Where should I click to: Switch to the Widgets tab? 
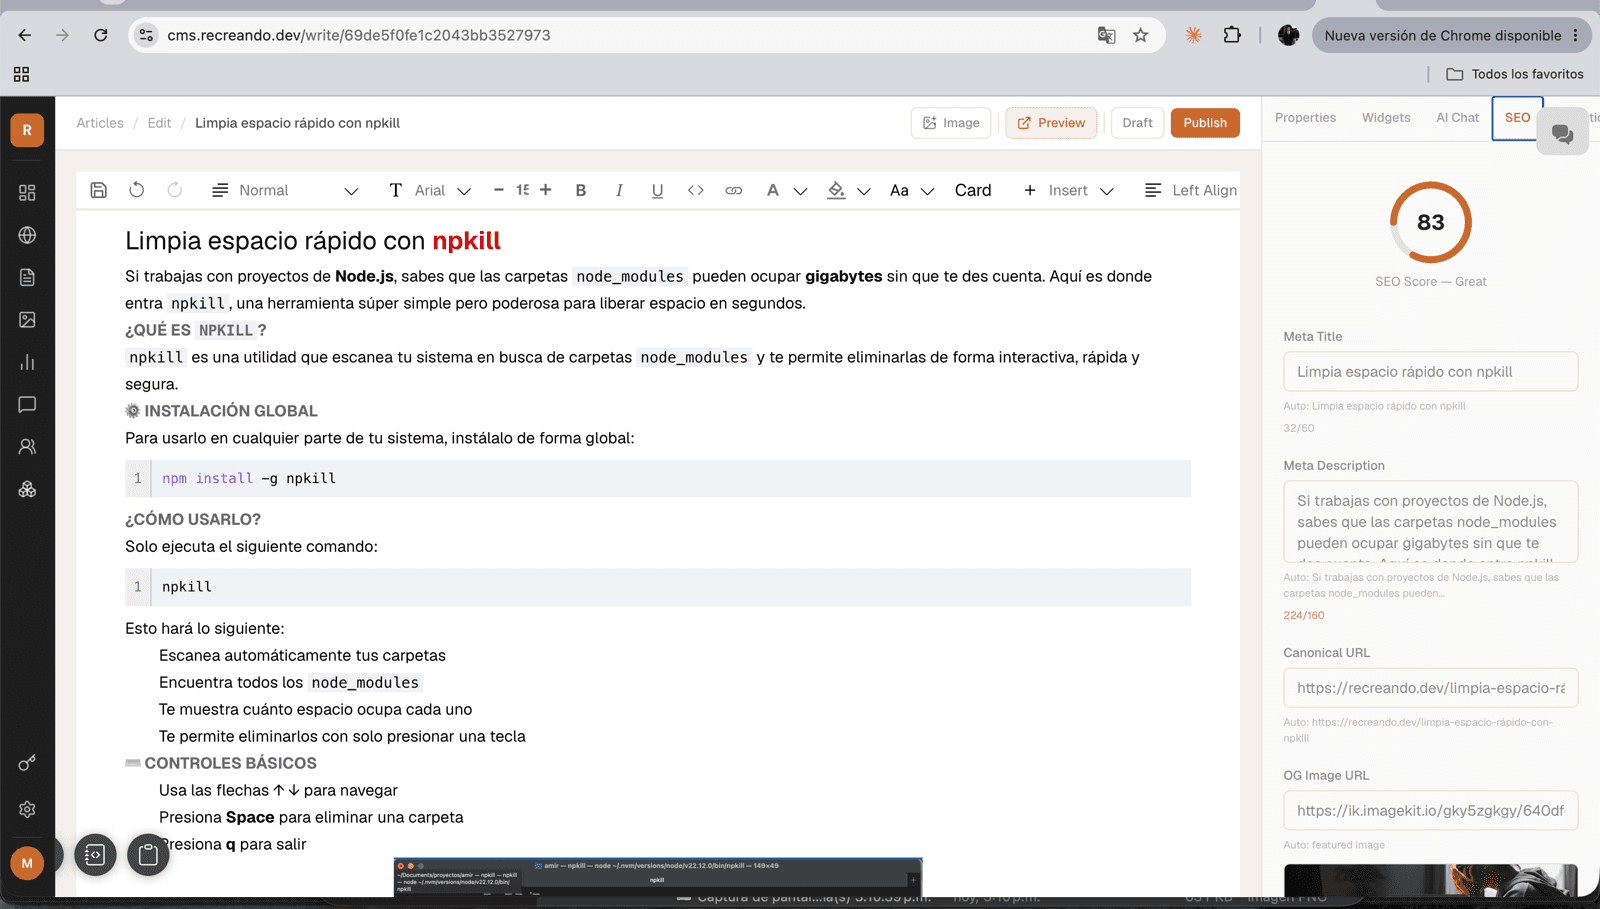tap(1386, 117)
